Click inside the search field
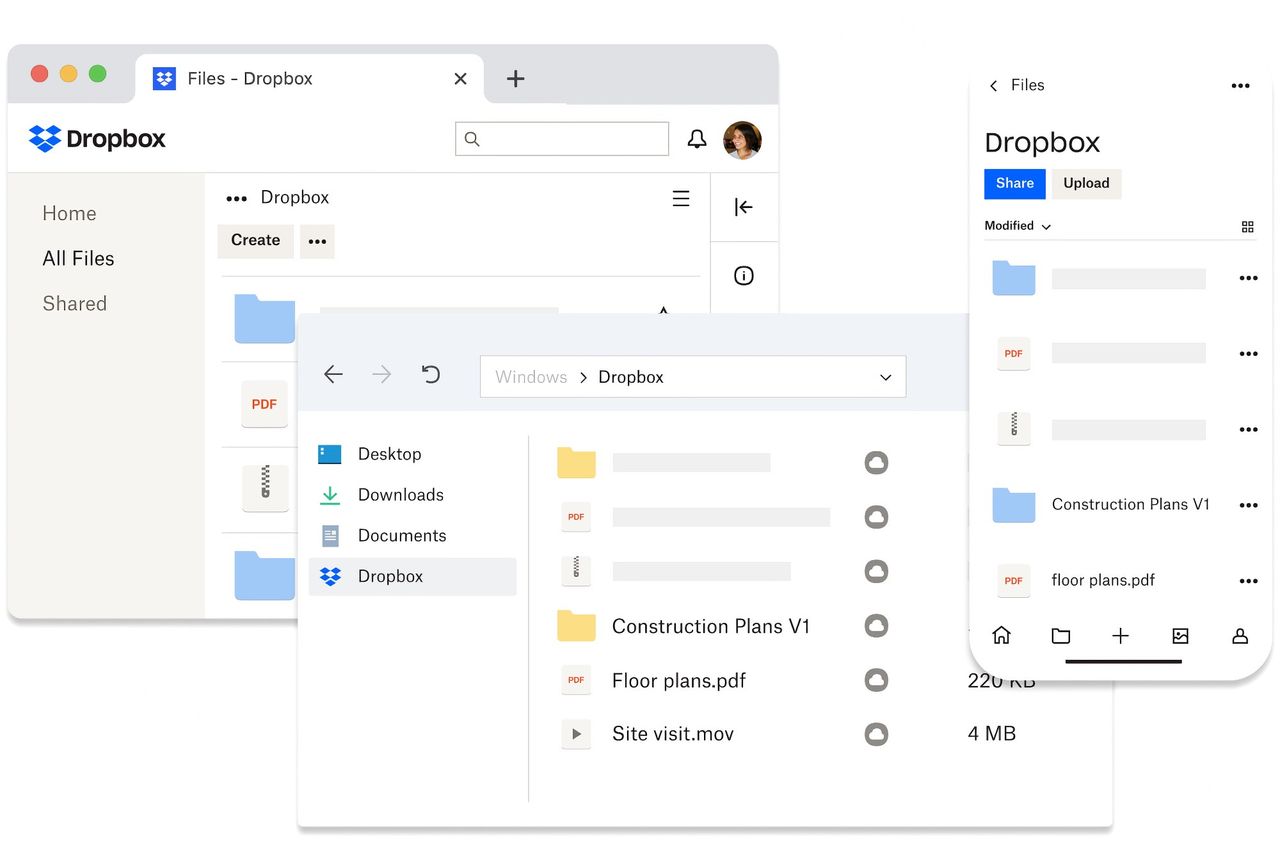 click(x=561, y=138)
